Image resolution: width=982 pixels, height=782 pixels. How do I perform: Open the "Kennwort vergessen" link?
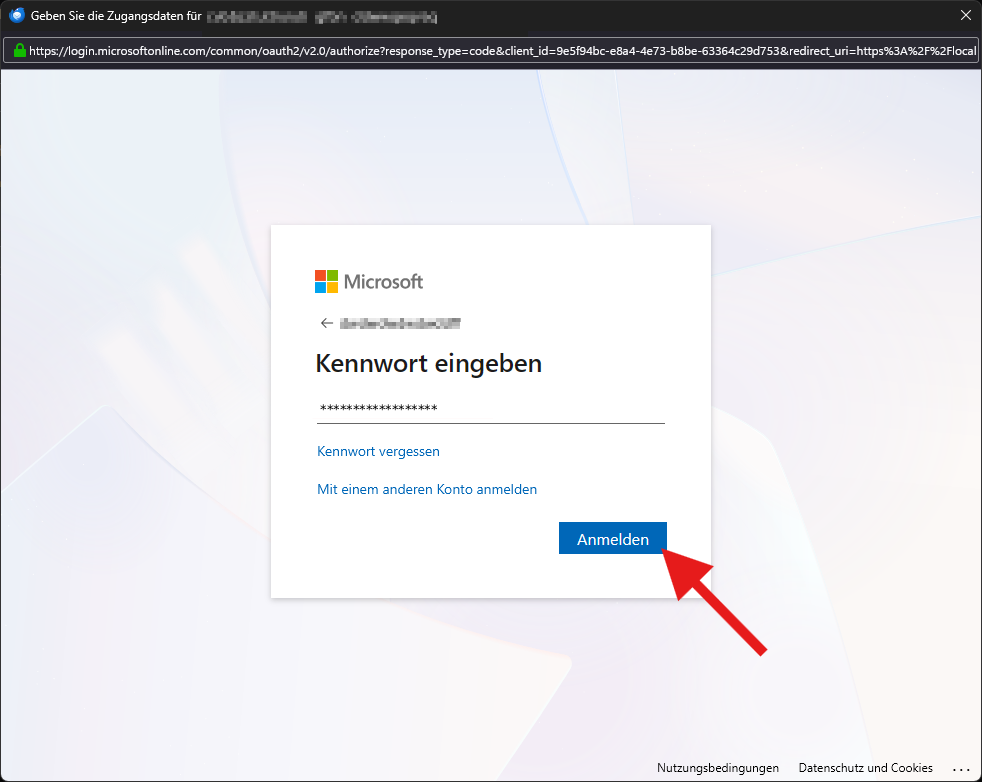point(378,451)
